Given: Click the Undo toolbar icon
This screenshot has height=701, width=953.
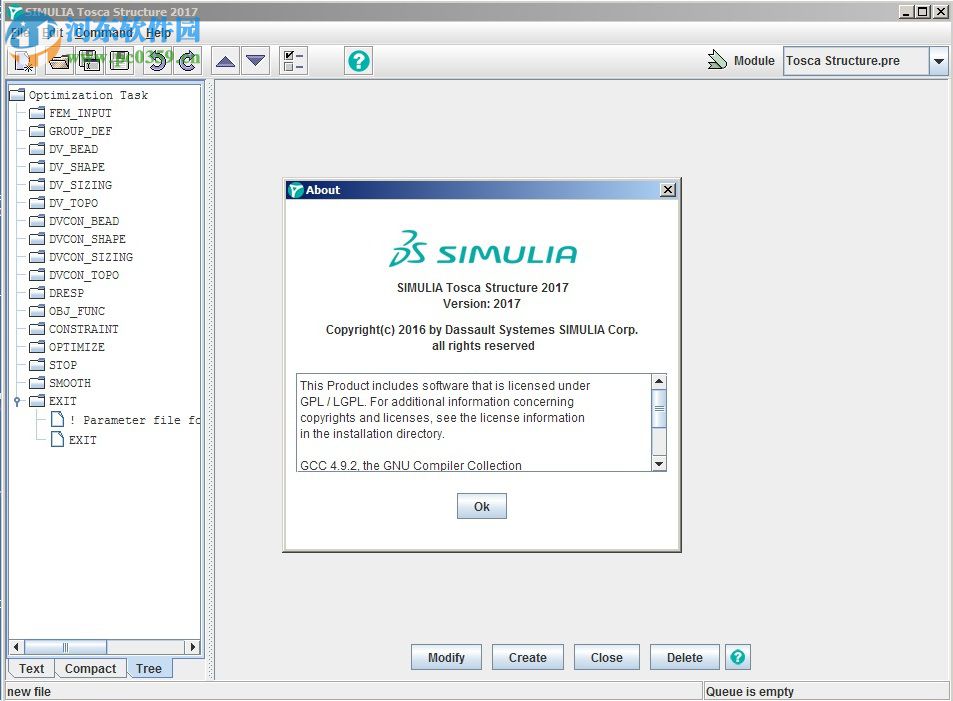Looking at the screenshot, I should pos(157,61).
